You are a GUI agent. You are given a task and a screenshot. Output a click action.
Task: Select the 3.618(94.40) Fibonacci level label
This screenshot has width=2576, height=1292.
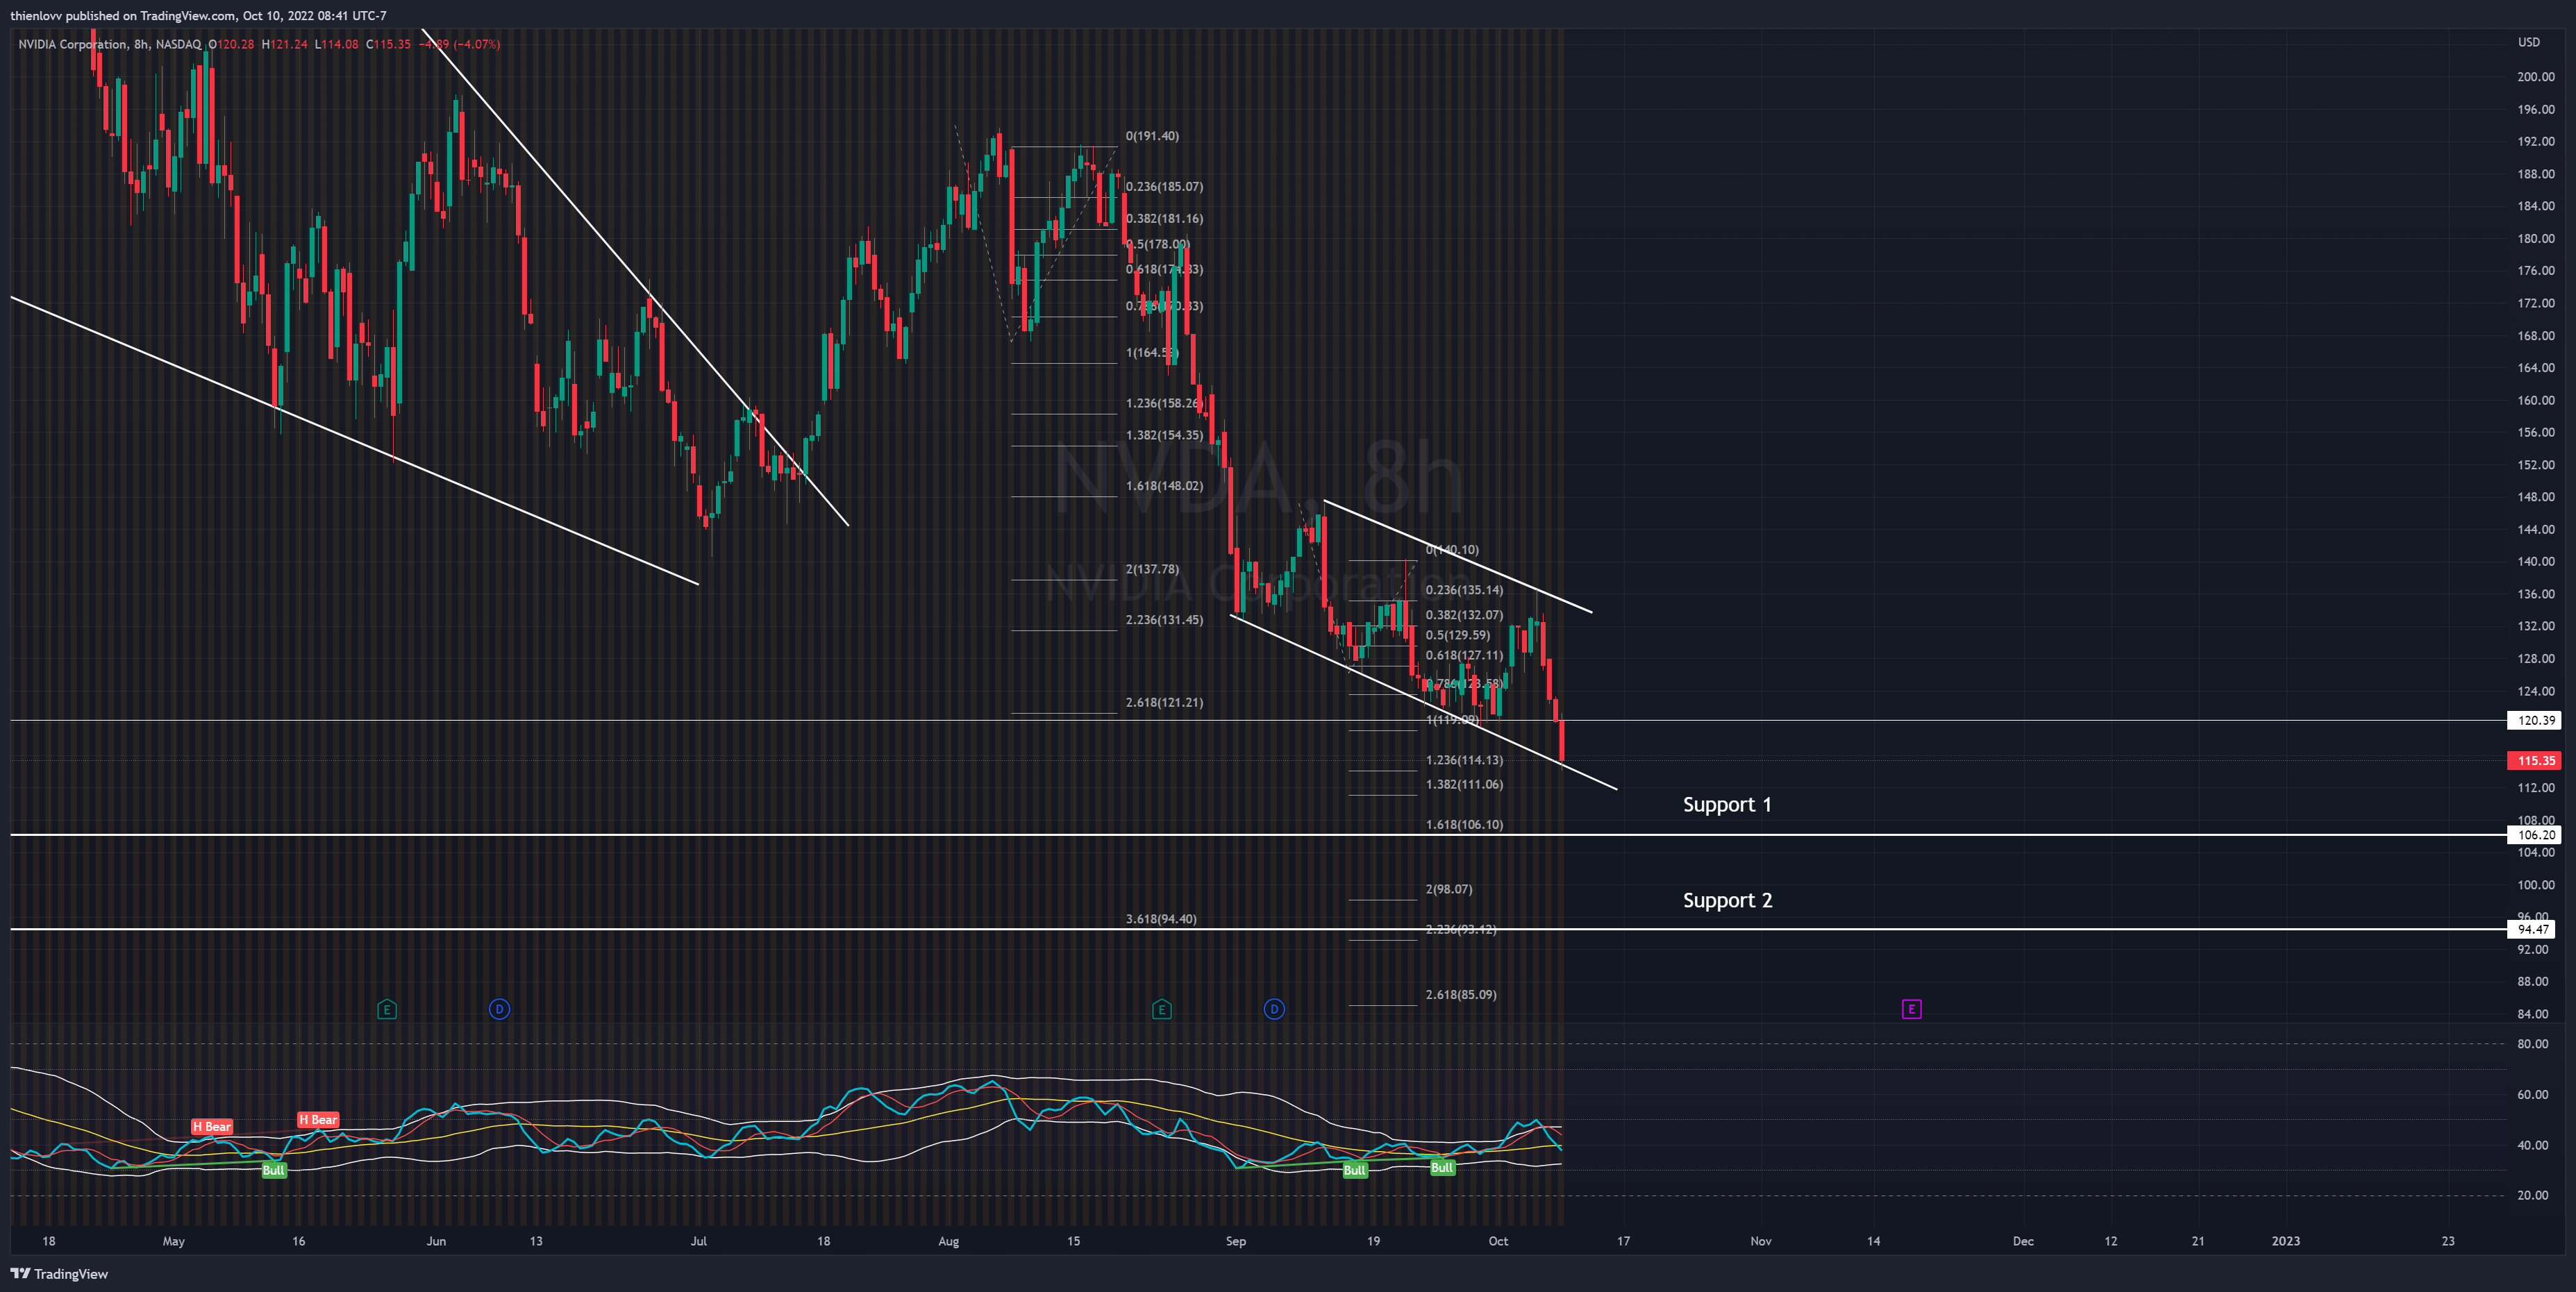coord(1161,919)
